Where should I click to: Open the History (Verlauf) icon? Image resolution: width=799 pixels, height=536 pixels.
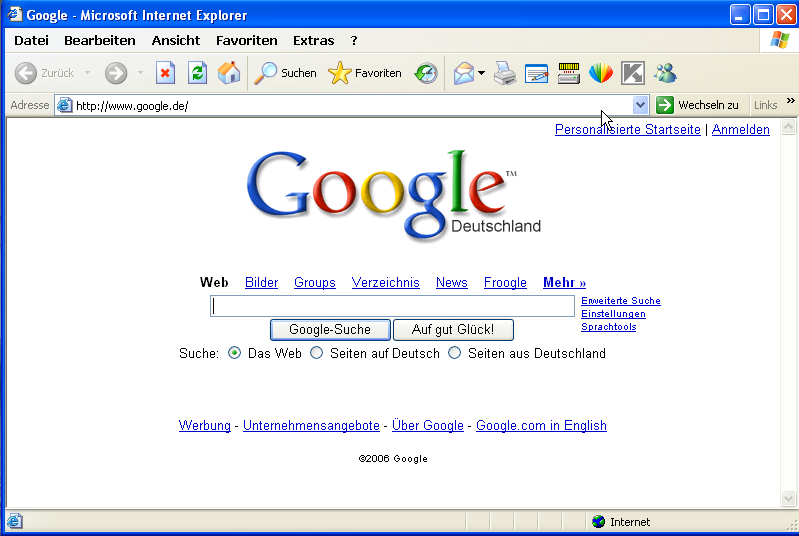click(426, 73)
